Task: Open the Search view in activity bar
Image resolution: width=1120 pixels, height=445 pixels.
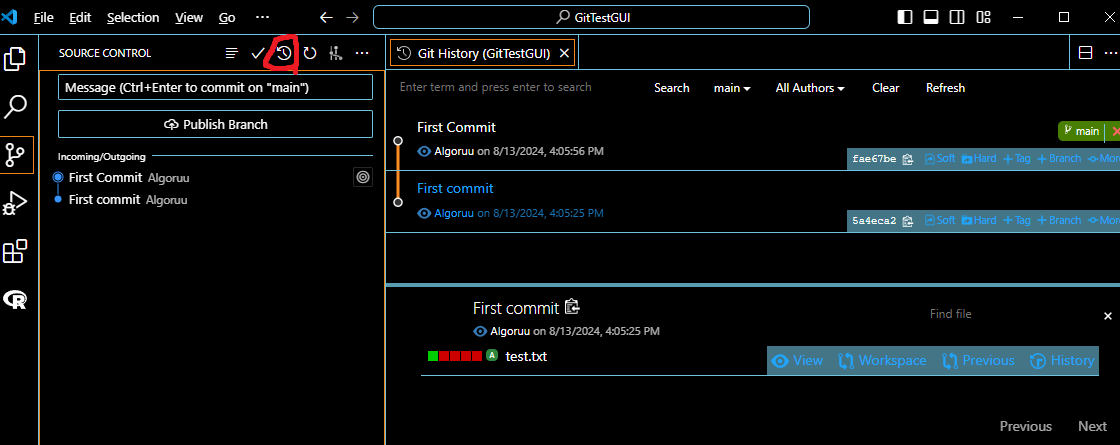Action: pos(16,107)
